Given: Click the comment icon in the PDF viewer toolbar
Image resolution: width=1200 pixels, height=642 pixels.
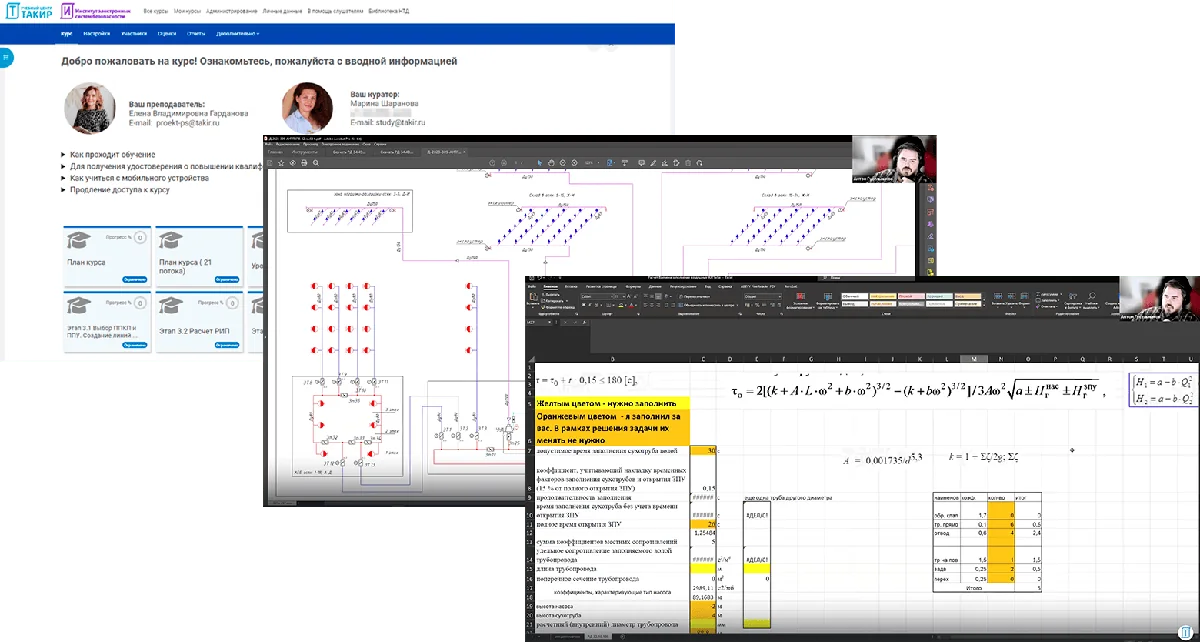Looking at the screenshot, I should click(641, 162).
